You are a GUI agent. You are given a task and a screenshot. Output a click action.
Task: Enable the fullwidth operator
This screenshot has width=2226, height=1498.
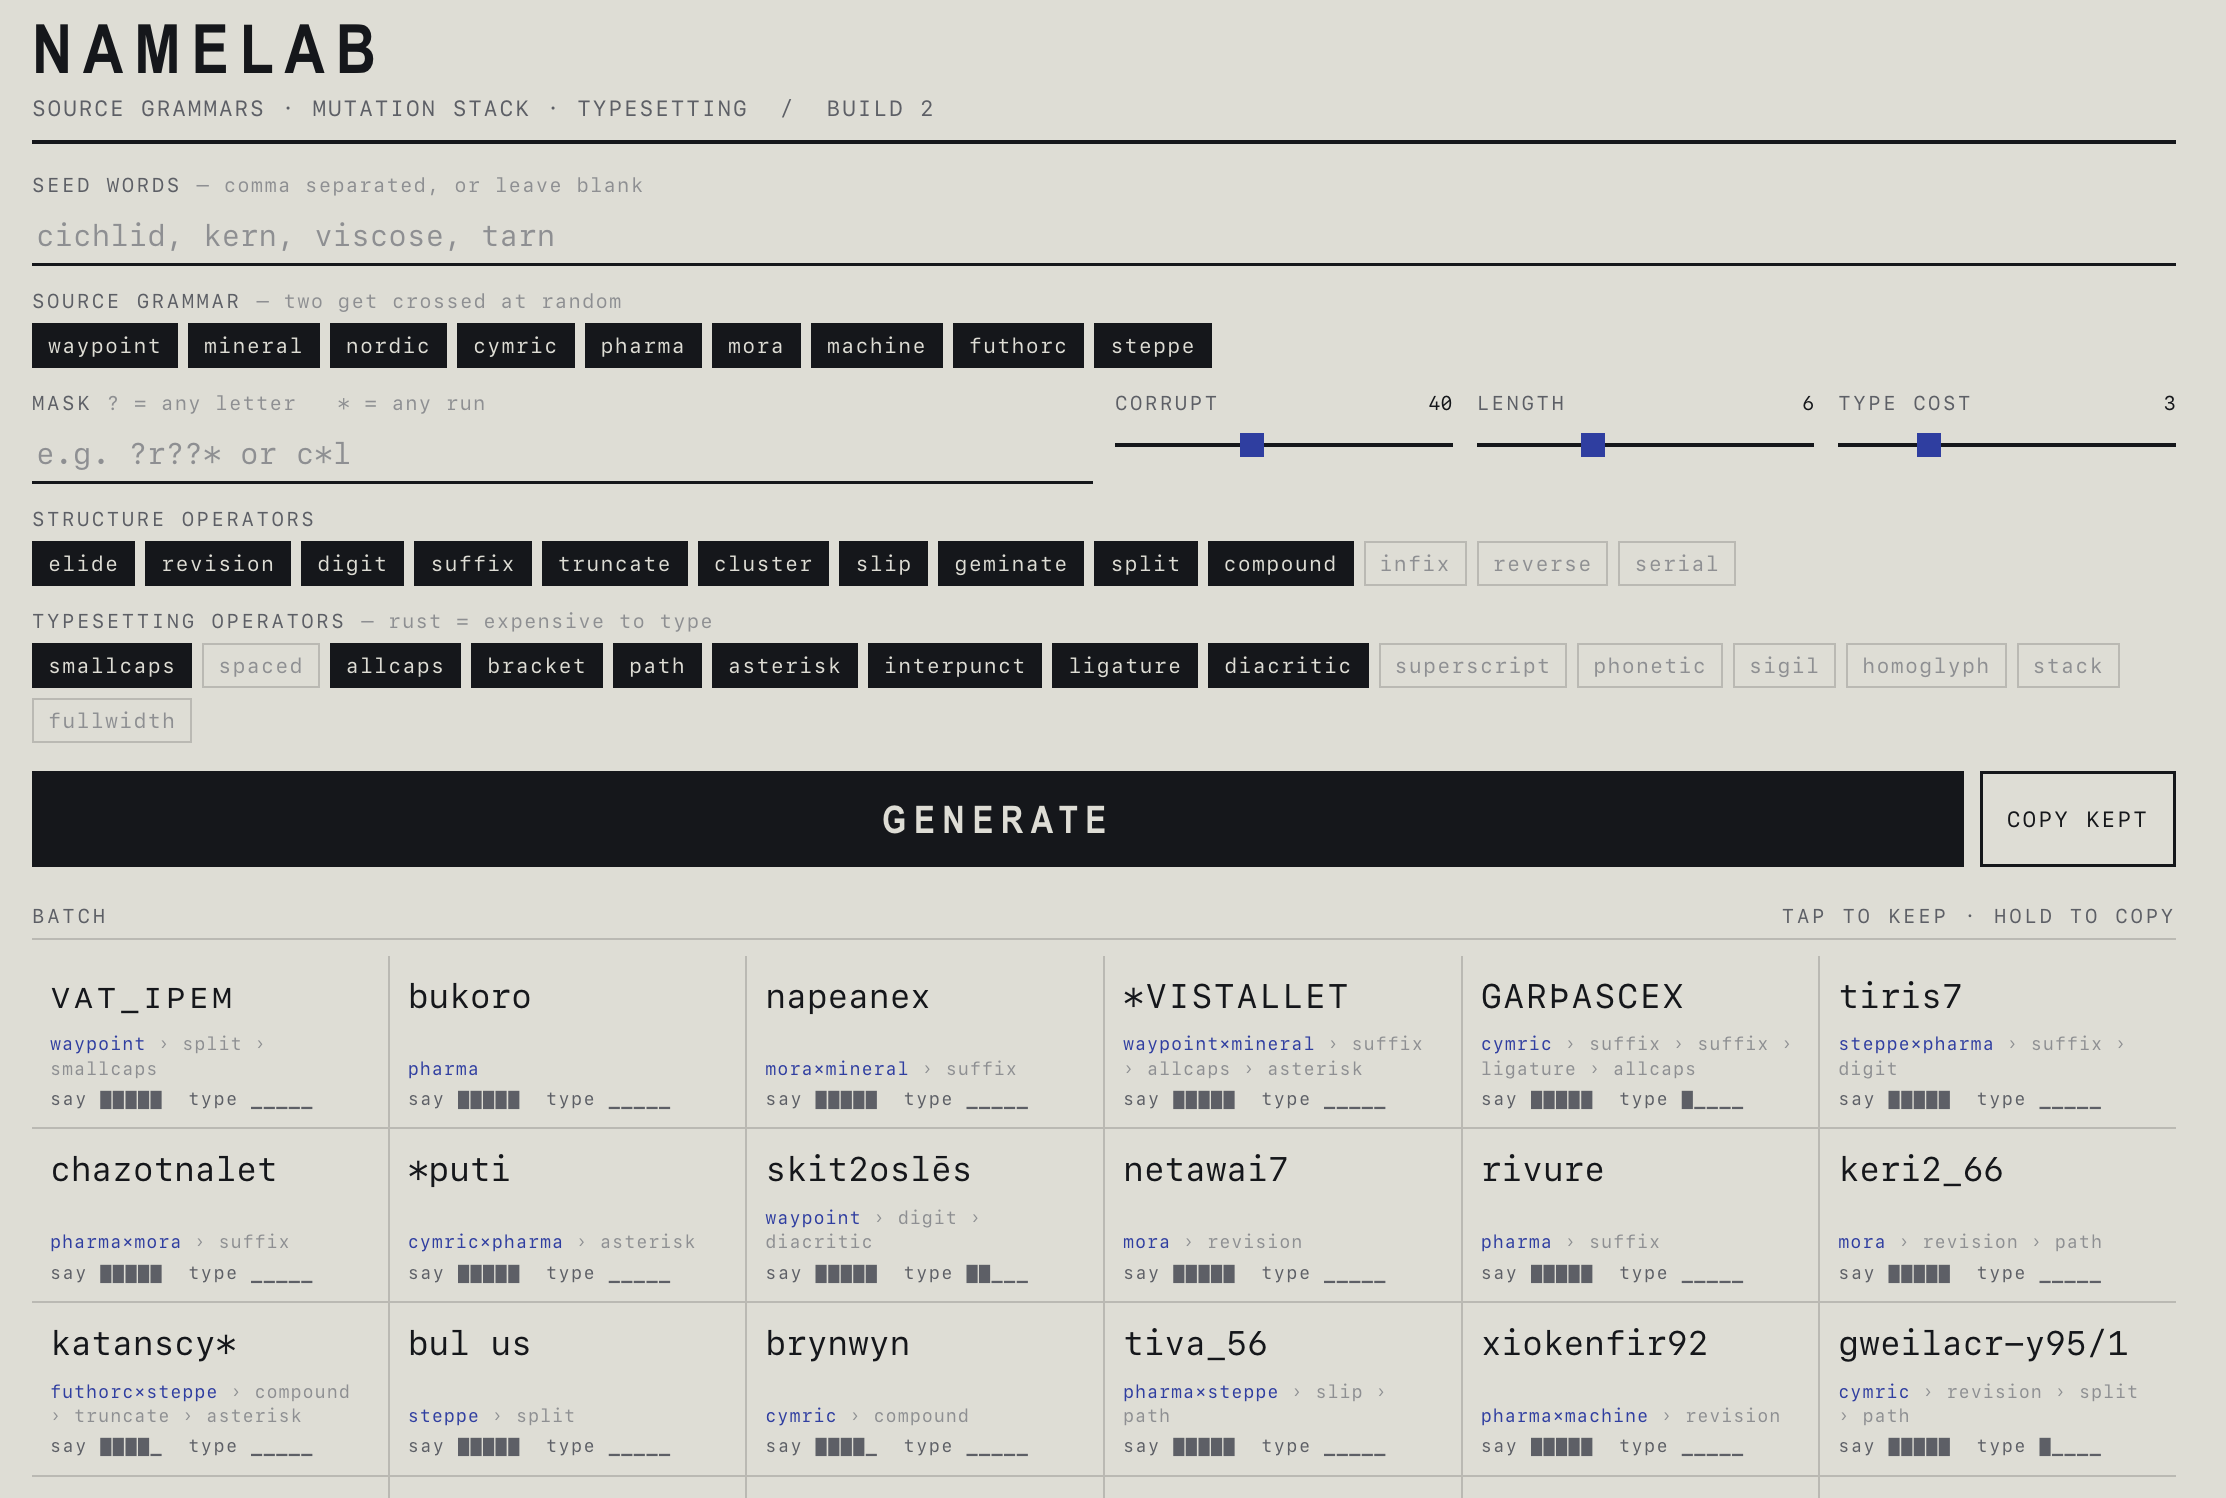pyautogui.click(x=112, y=721)
